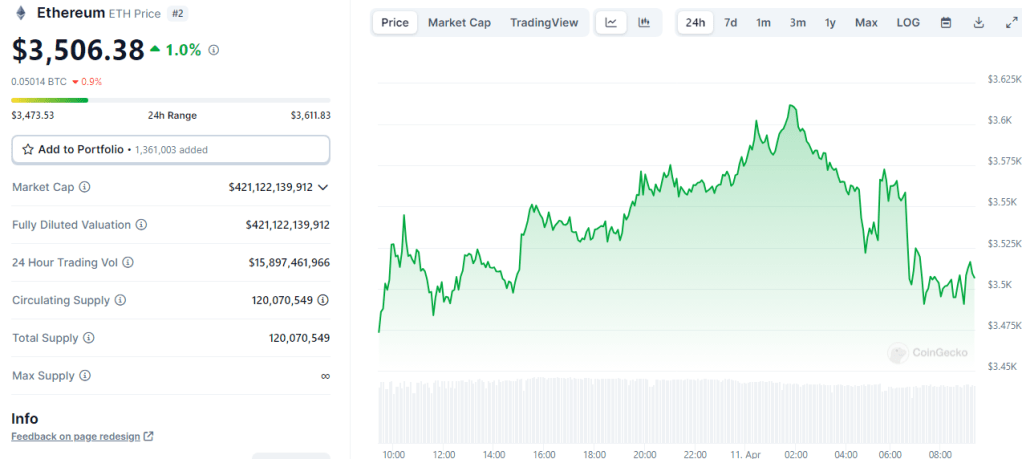Click info icon next to 24 Hour Trading Vol
This screenshot has width=1022, height=459.
tap(128, 263)
